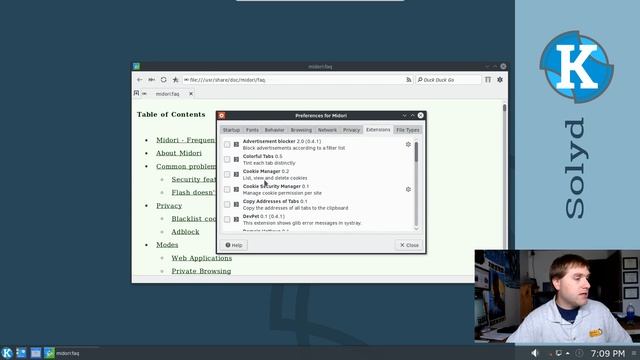640x360 pixels.
Task: Click Preferences dialog title bar icon
Action: click(x=222, y=116)
